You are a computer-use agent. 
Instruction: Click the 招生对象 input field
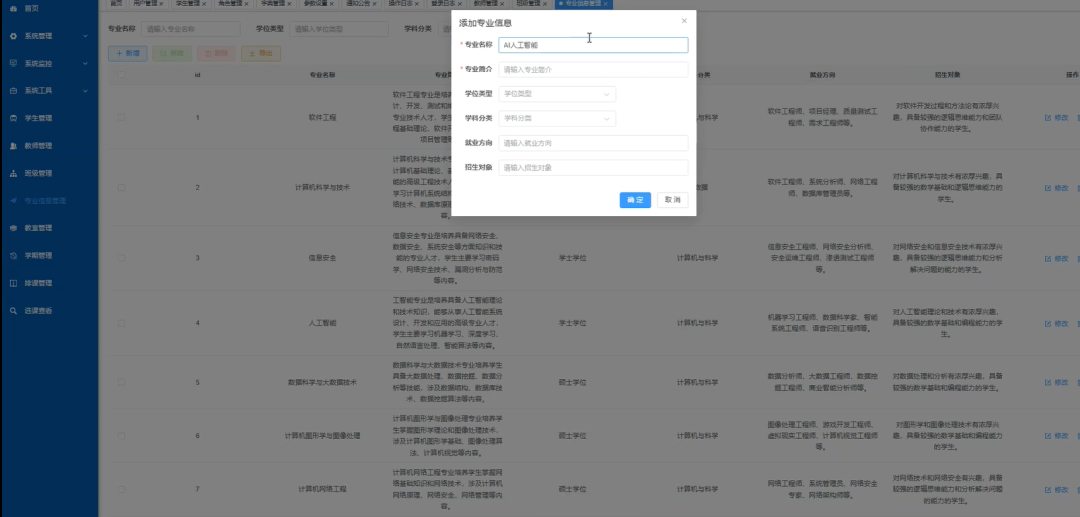(x=593, y=167)
